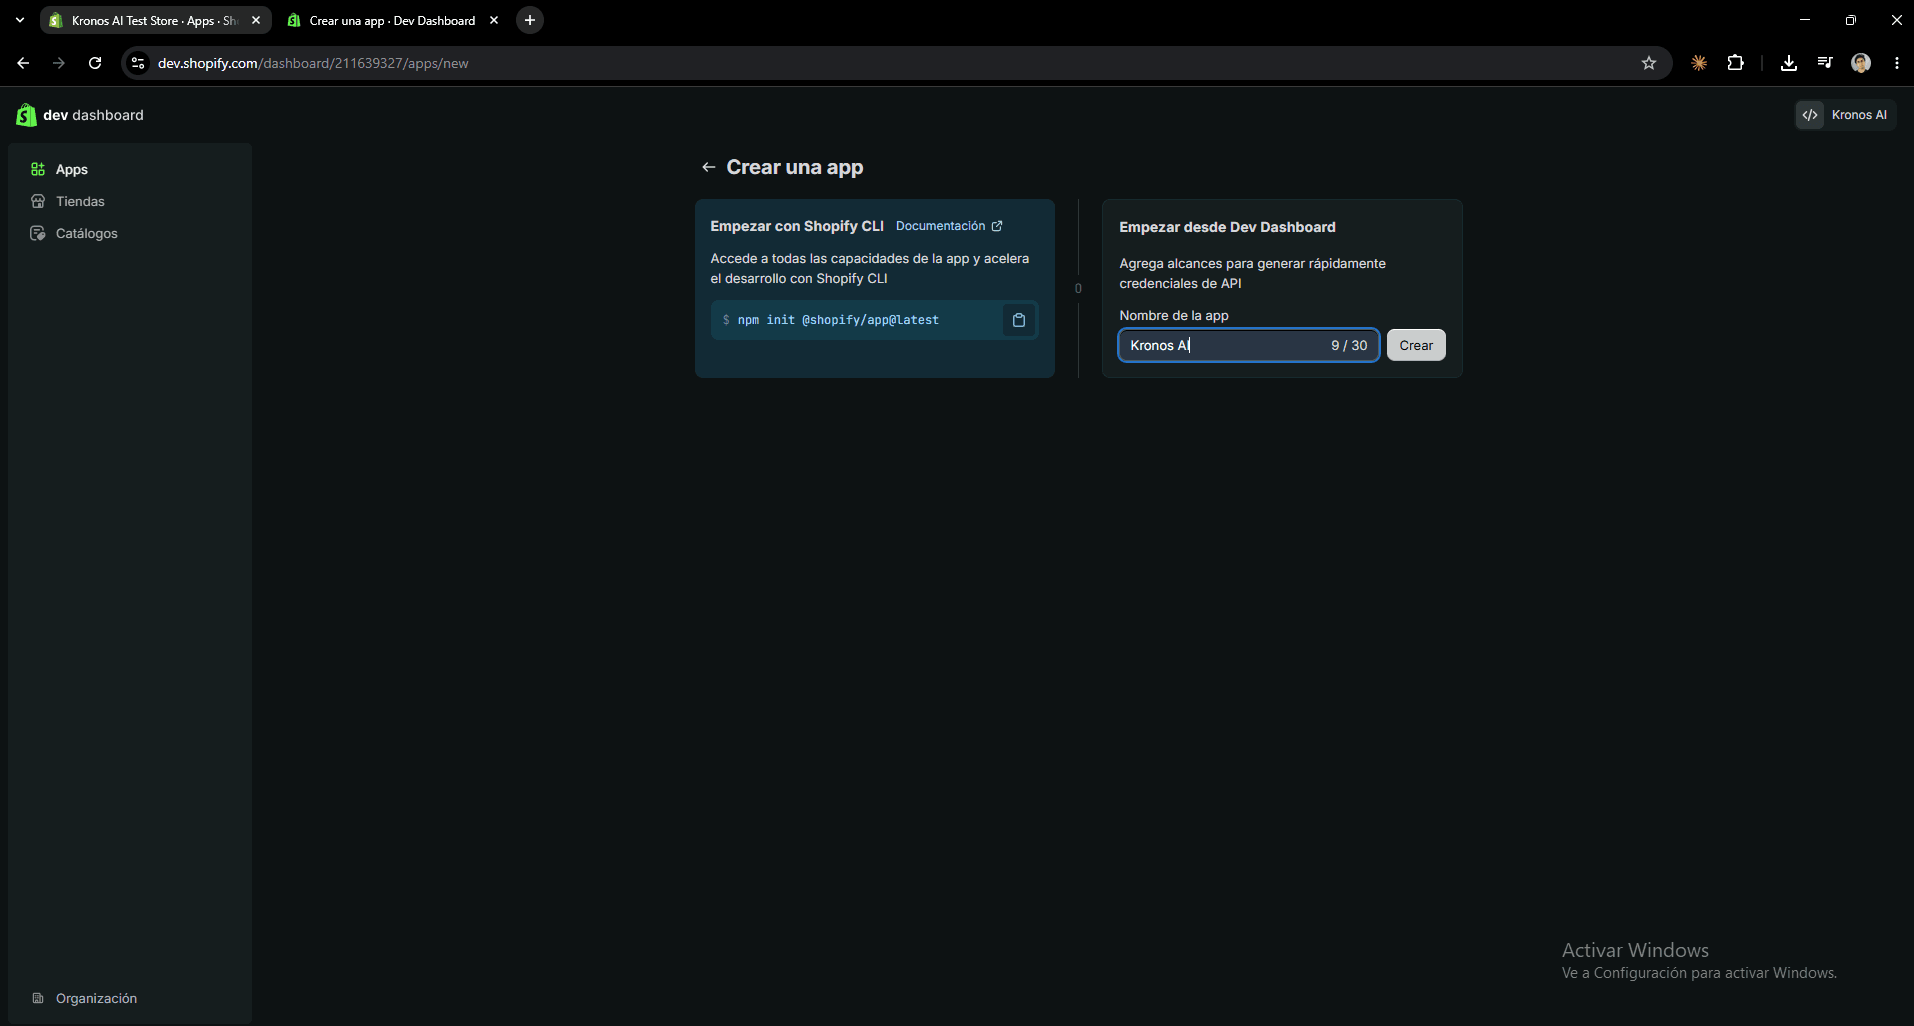This screenshot has height=1026, width=1914.
Task: Focus the Nombre de la app field
Action: point(1249,345)
